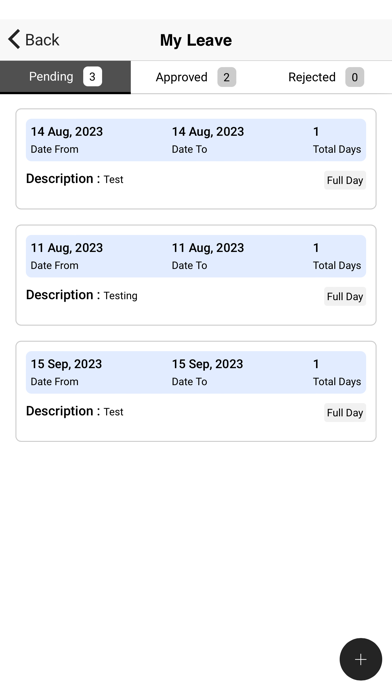Click Total Days on 14 Aug leave
This screenshot has height=696, width=392.
[337, 149]
